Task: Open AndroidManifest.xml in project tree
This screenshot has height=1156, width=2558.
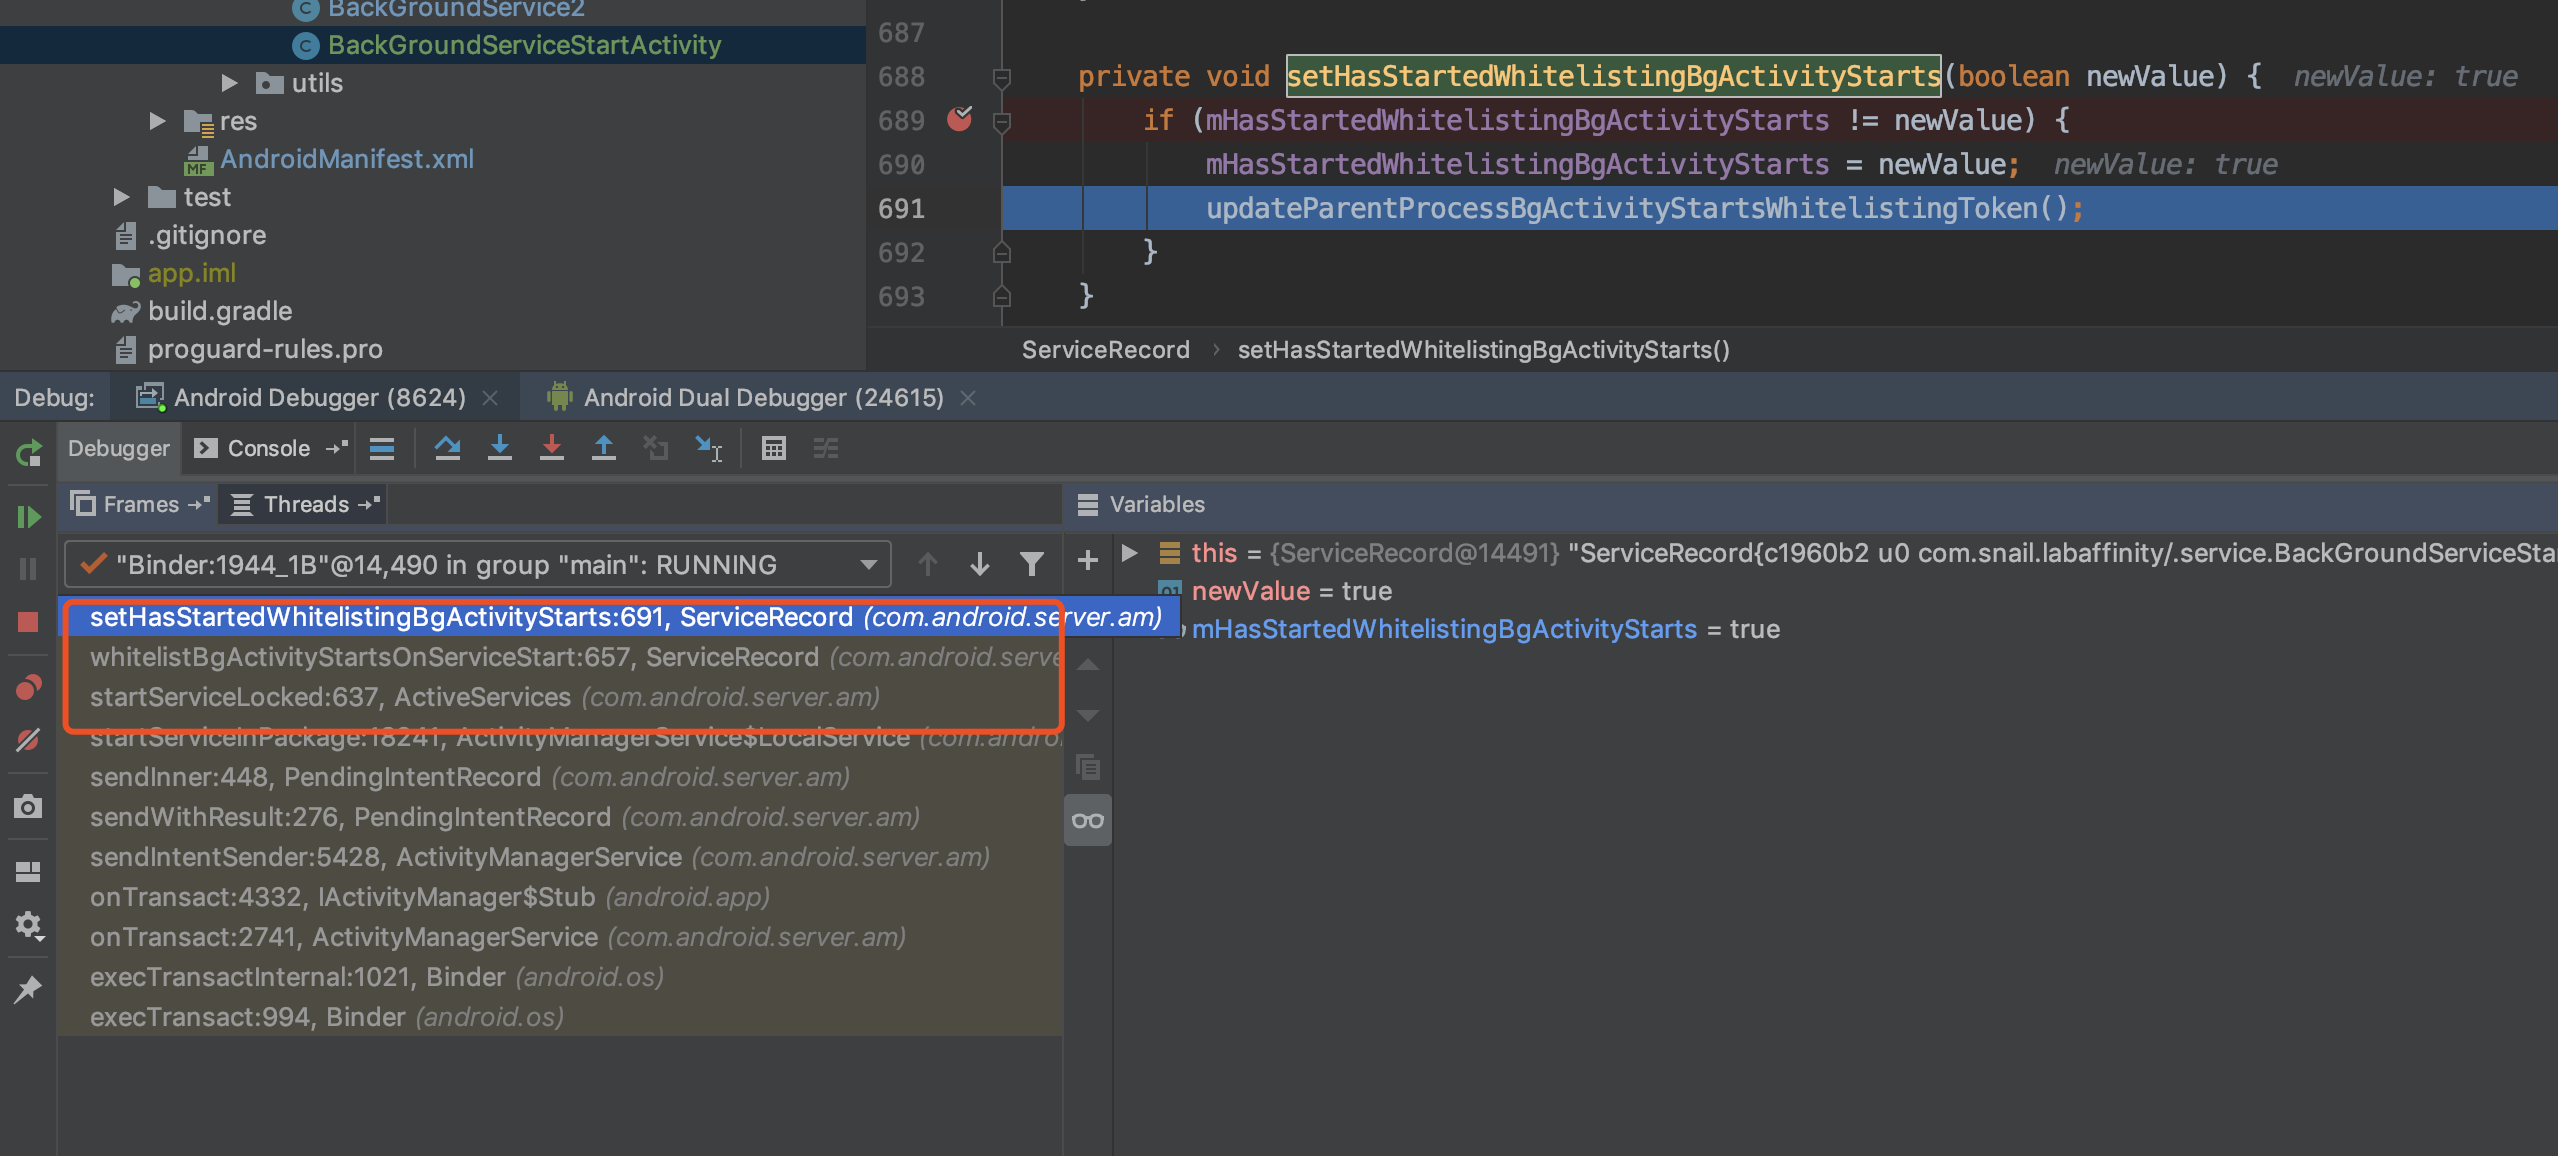Action: [x=346, y=159]
